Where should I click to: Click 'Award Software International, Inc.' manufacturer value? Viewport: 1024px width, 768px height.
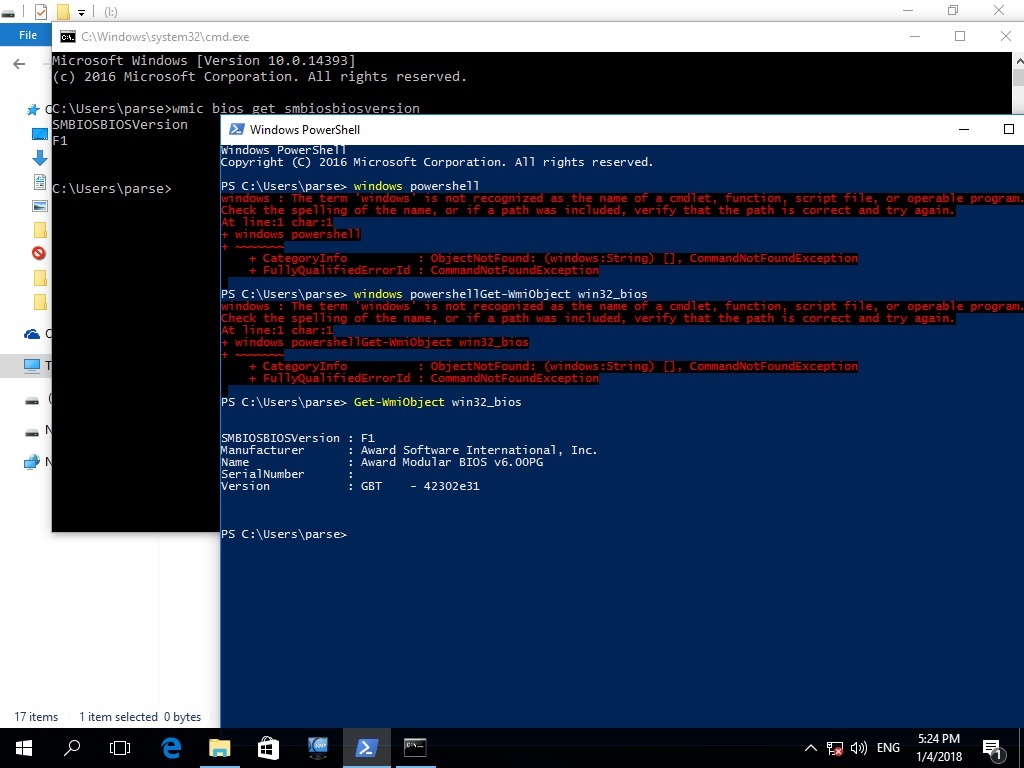[479, 450]
